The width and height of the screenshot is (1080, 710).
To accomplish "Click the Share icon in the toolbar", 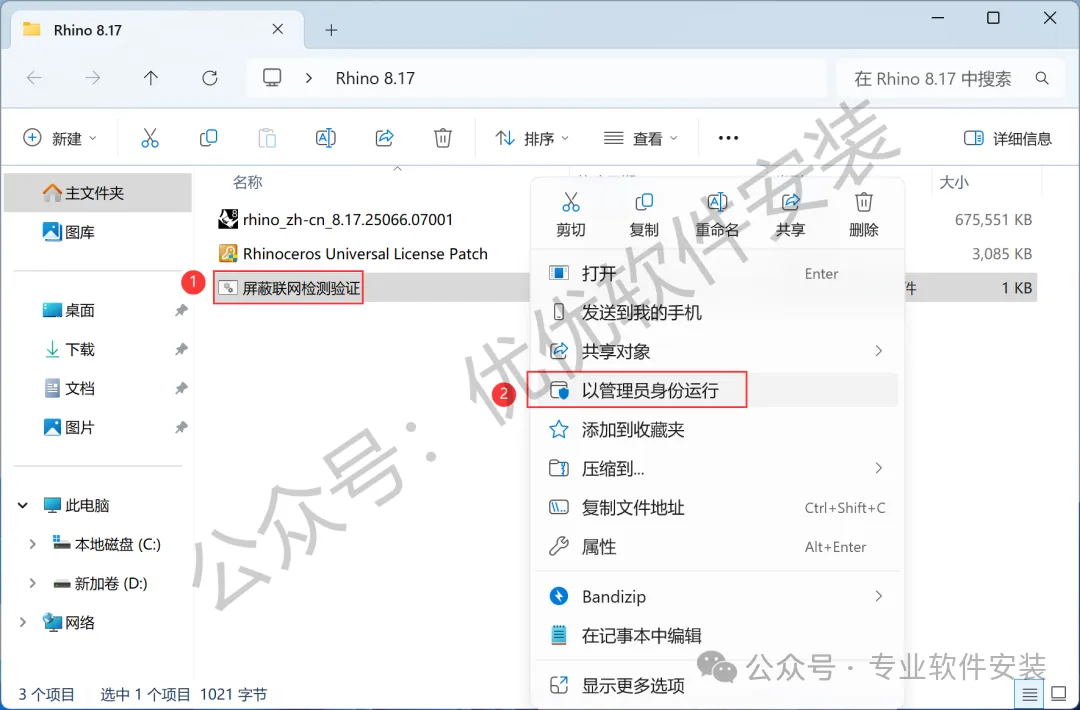I will point(384,138).
